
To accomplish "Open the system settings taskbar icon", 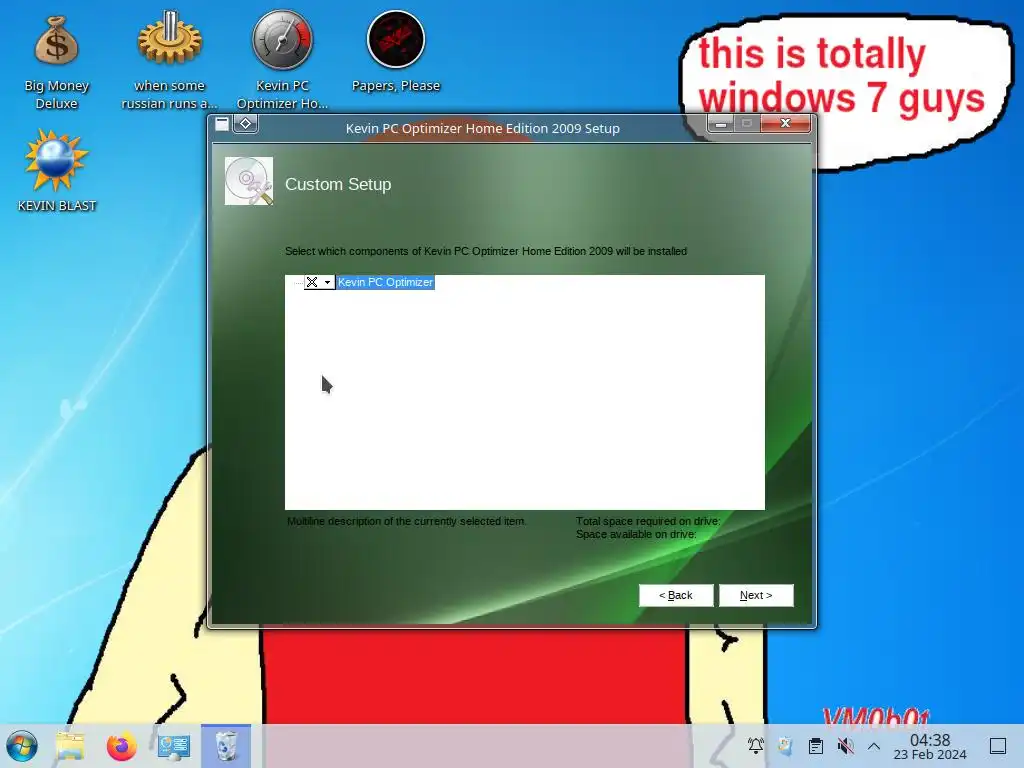I will pos(174,746).
